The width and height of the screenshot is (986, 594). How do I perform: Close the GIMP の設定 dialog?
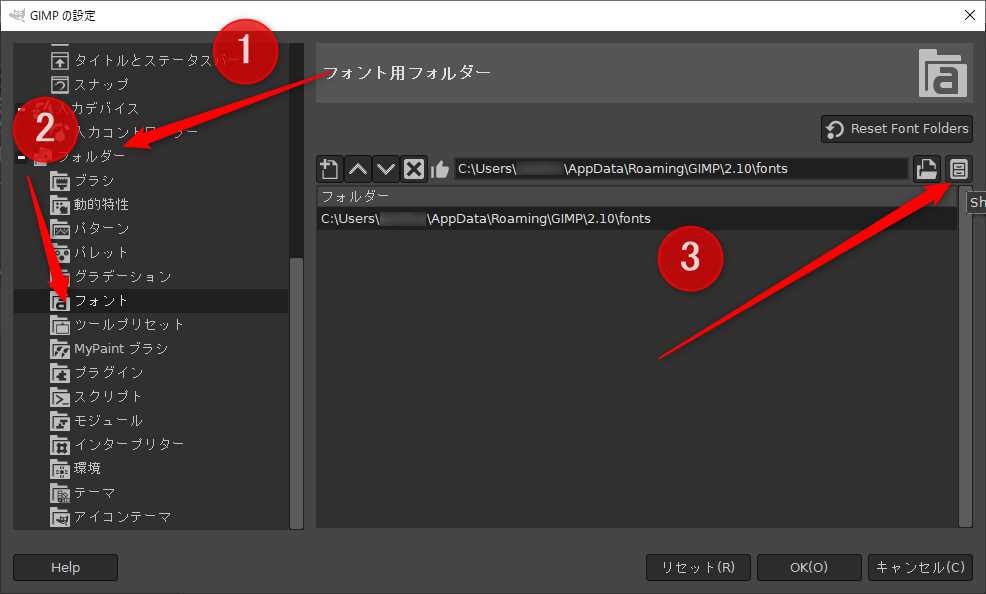pyautogui.click(x=970, y=16)
